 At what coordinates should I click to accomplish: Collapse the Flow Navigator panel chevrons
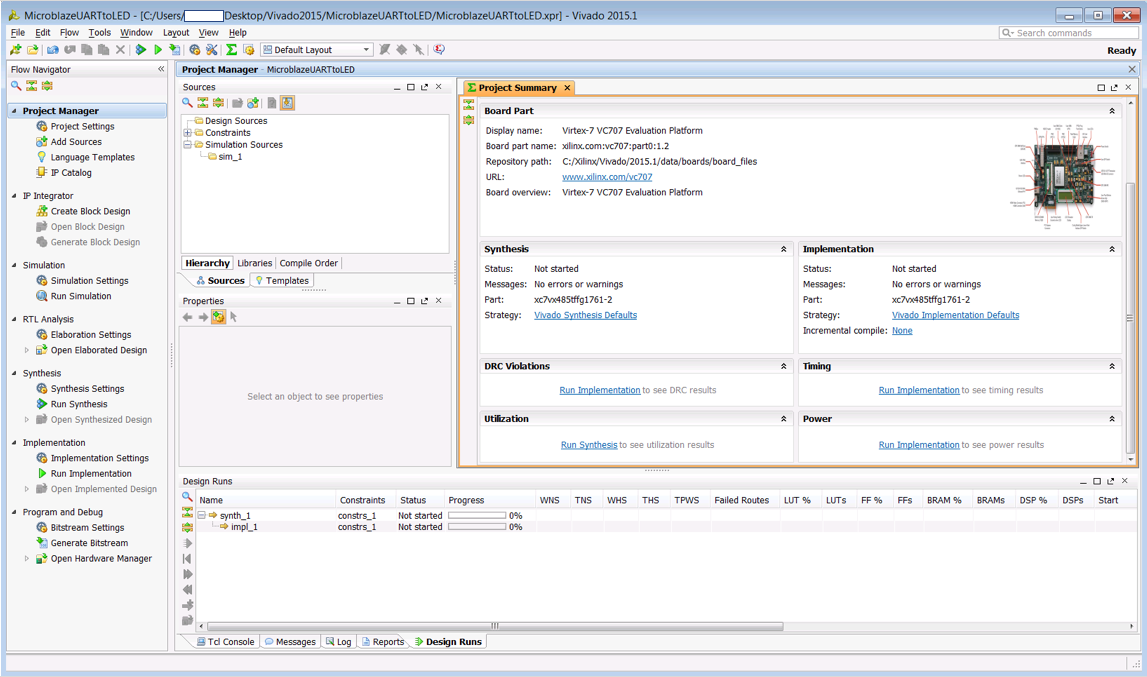tap(161, 69)
